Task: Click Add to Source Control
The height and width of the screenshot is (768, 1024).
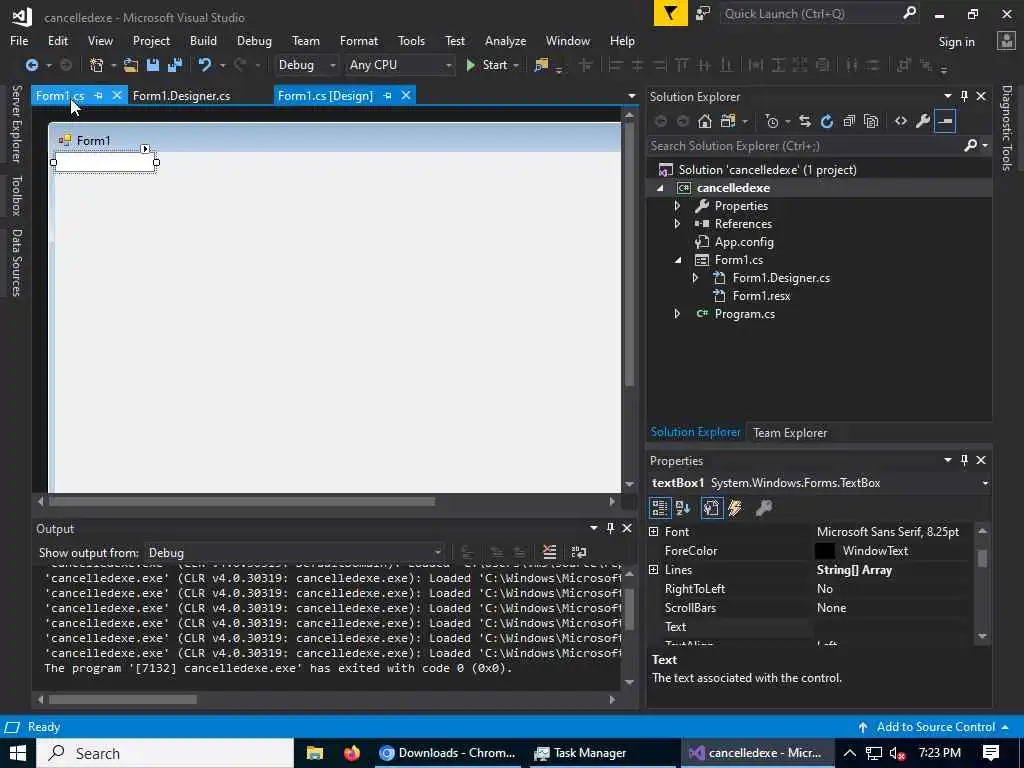Action: [935, 727]
